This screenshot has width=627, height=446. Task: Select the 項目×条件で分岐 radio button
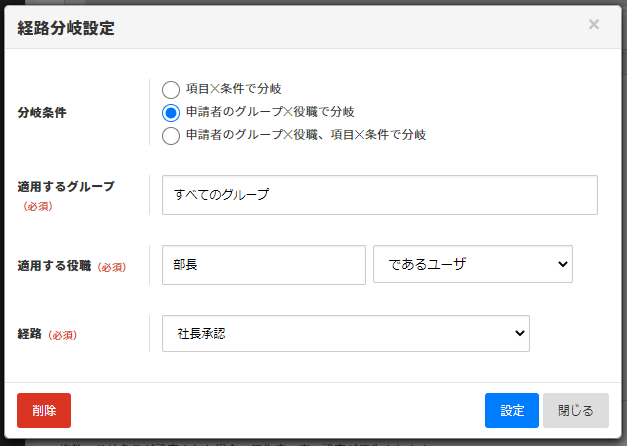tap(171, 90)
